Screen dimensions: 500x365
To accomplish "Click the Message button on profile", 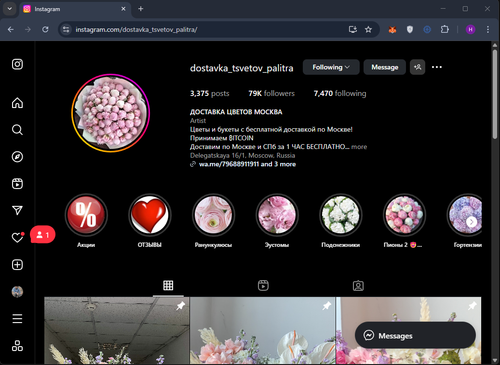I will (x=385, y=67).
